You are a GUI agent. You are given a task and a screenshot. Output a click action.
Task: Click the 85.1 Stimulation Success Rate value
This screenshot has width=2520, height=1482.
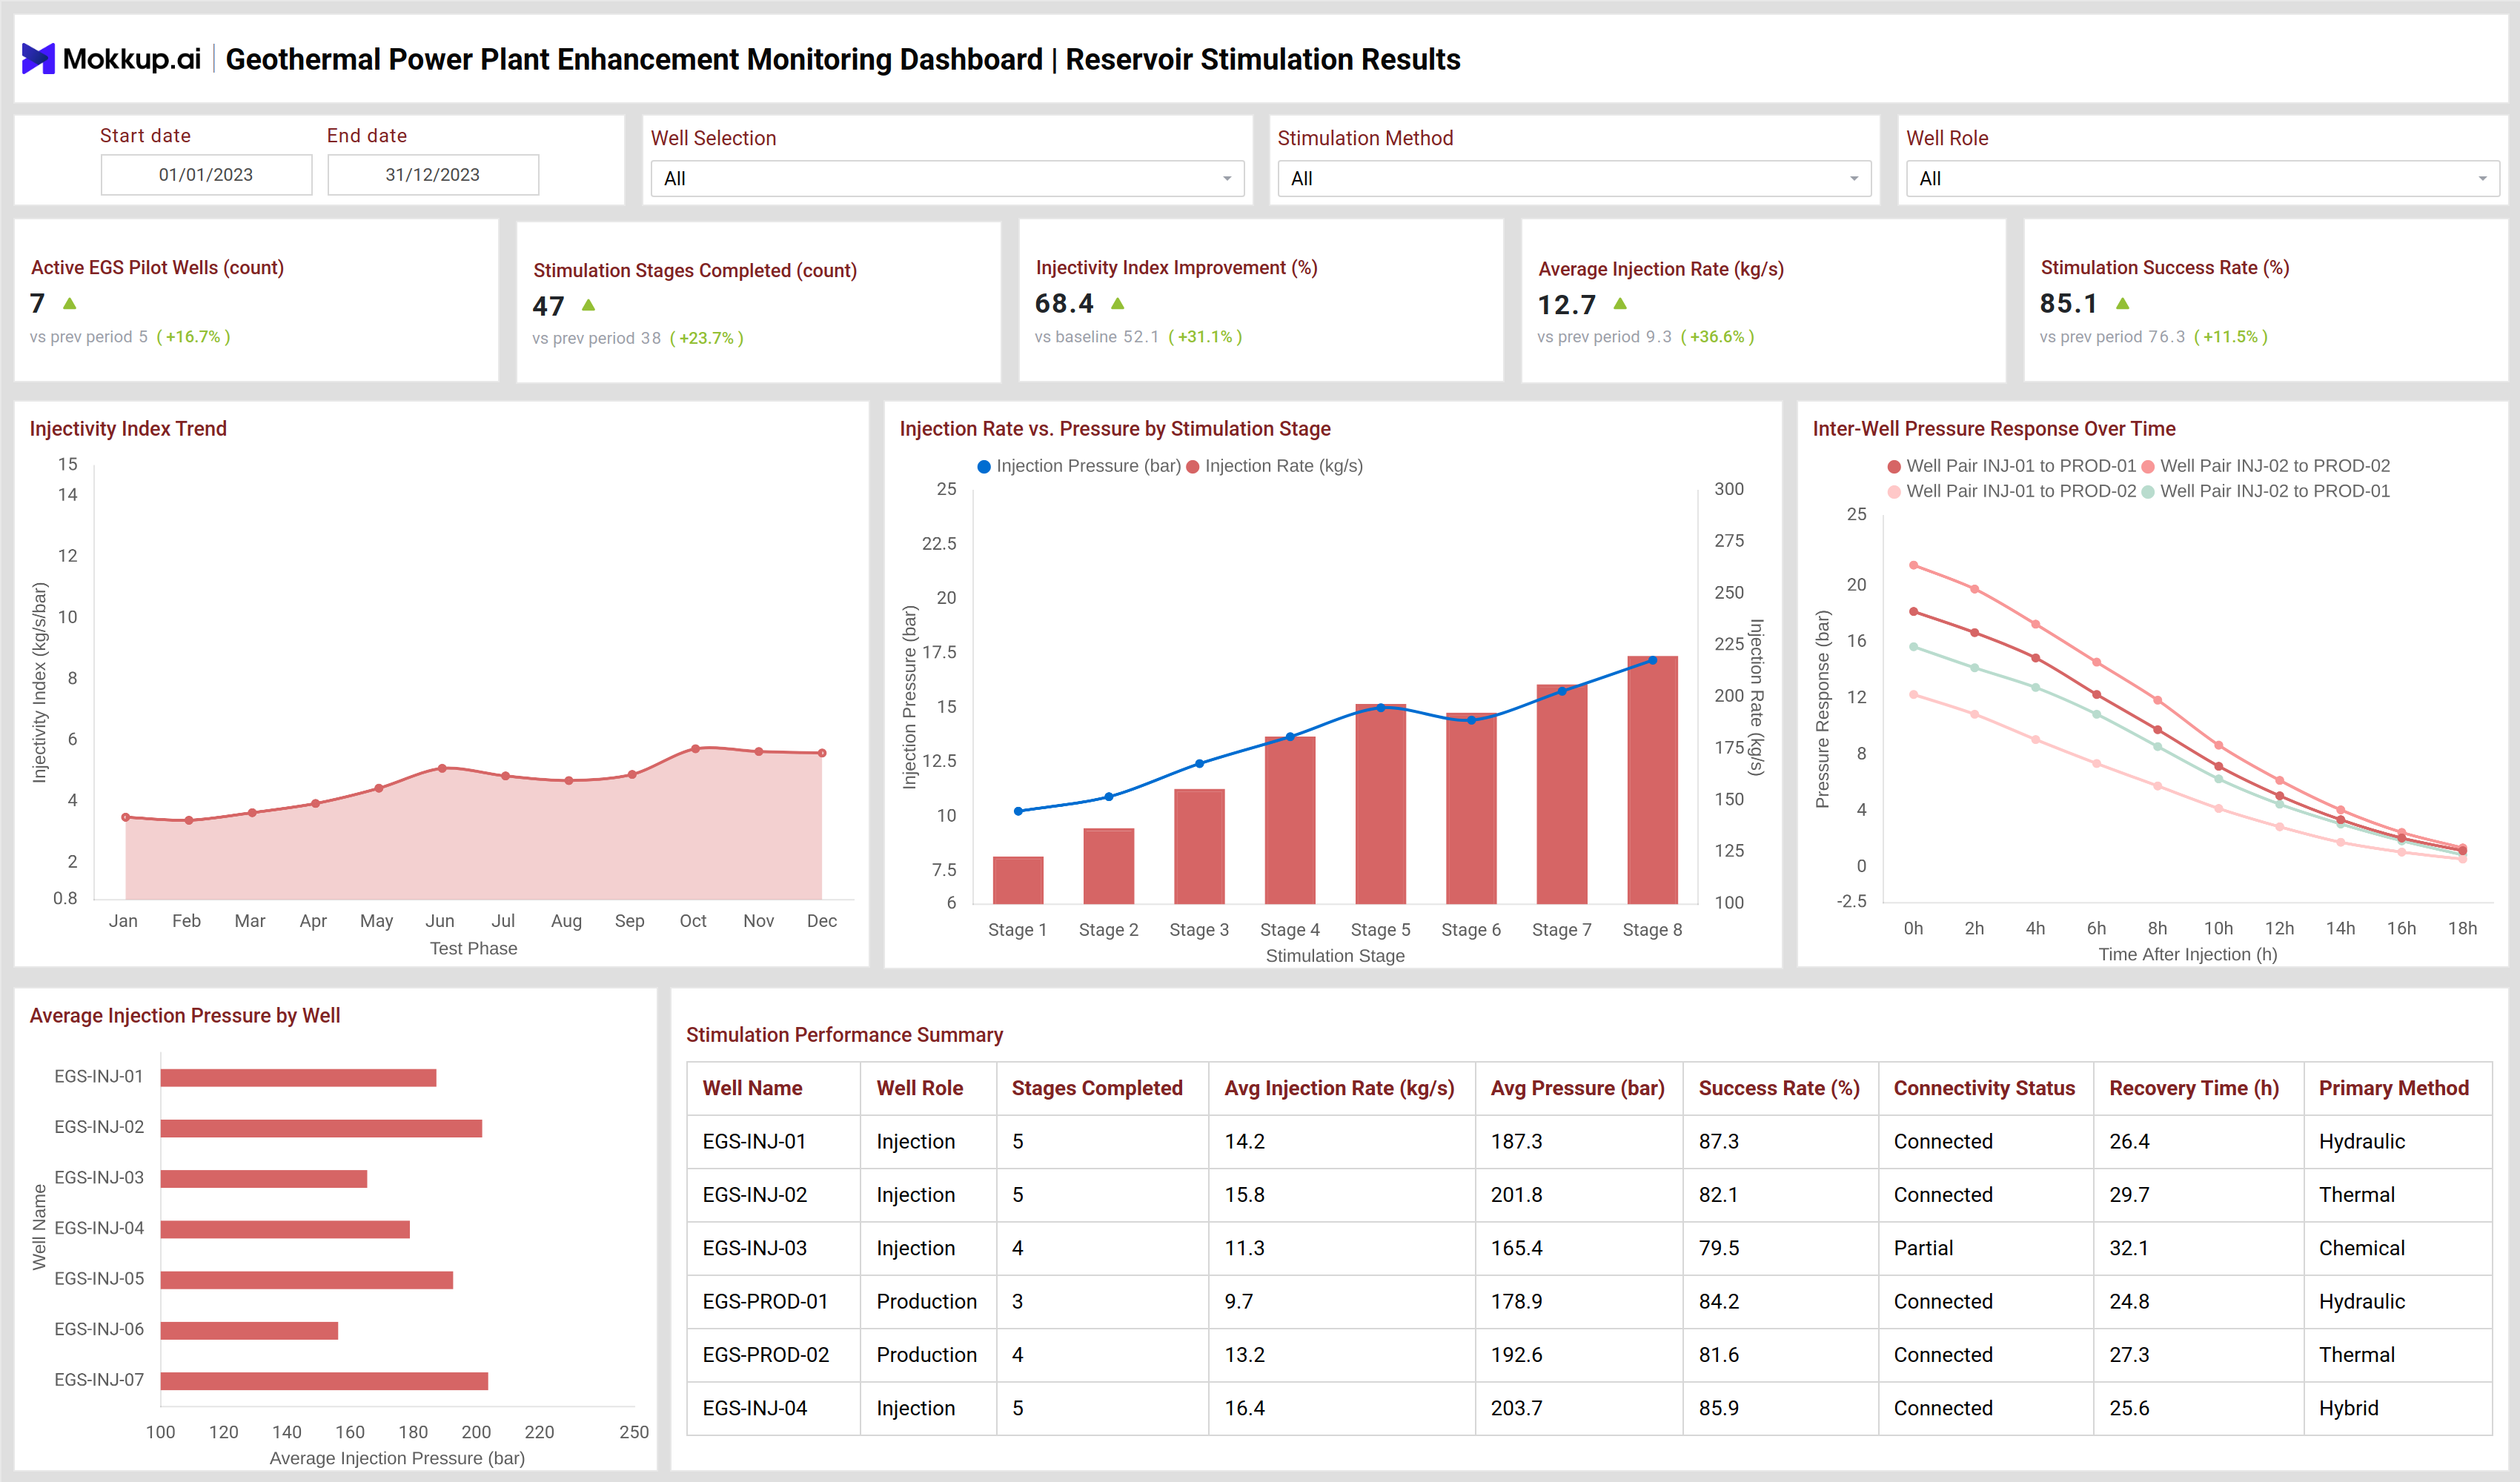[2068, 303]
